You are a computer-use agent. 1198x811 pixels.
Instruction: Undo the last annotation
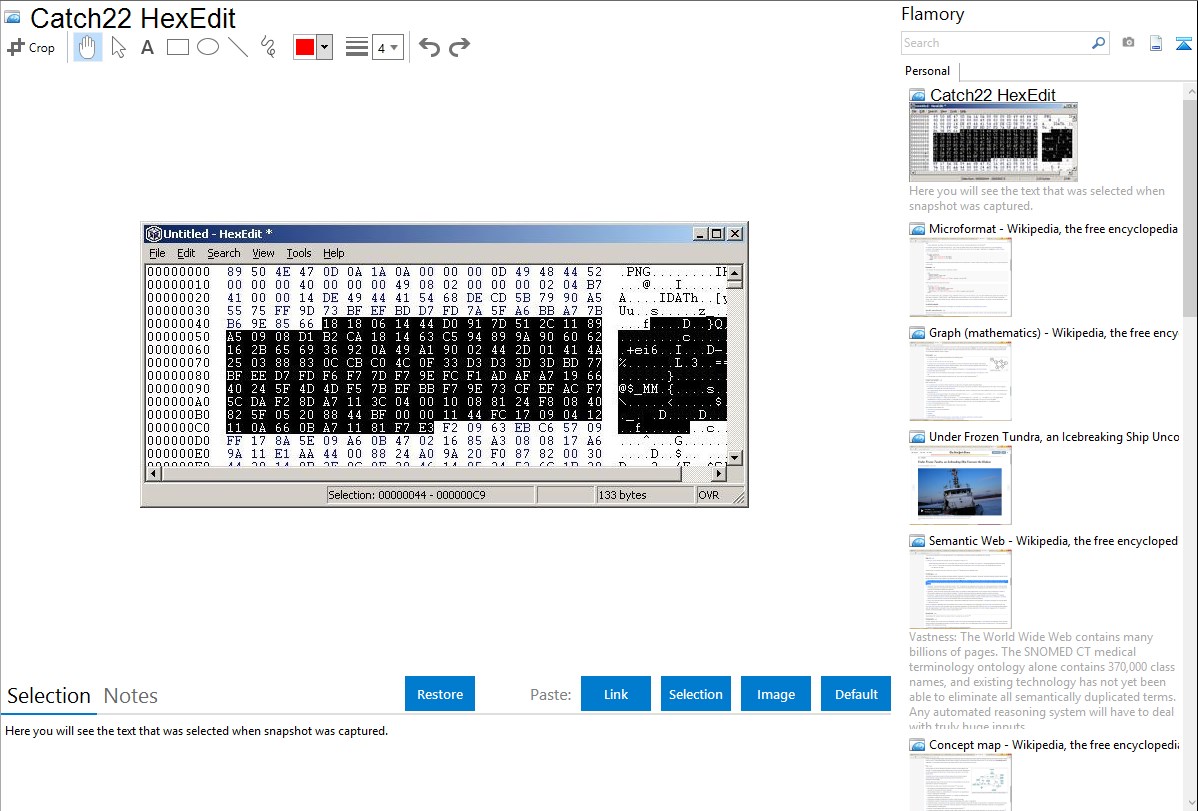pyautogui.click(x=429, y=47)
